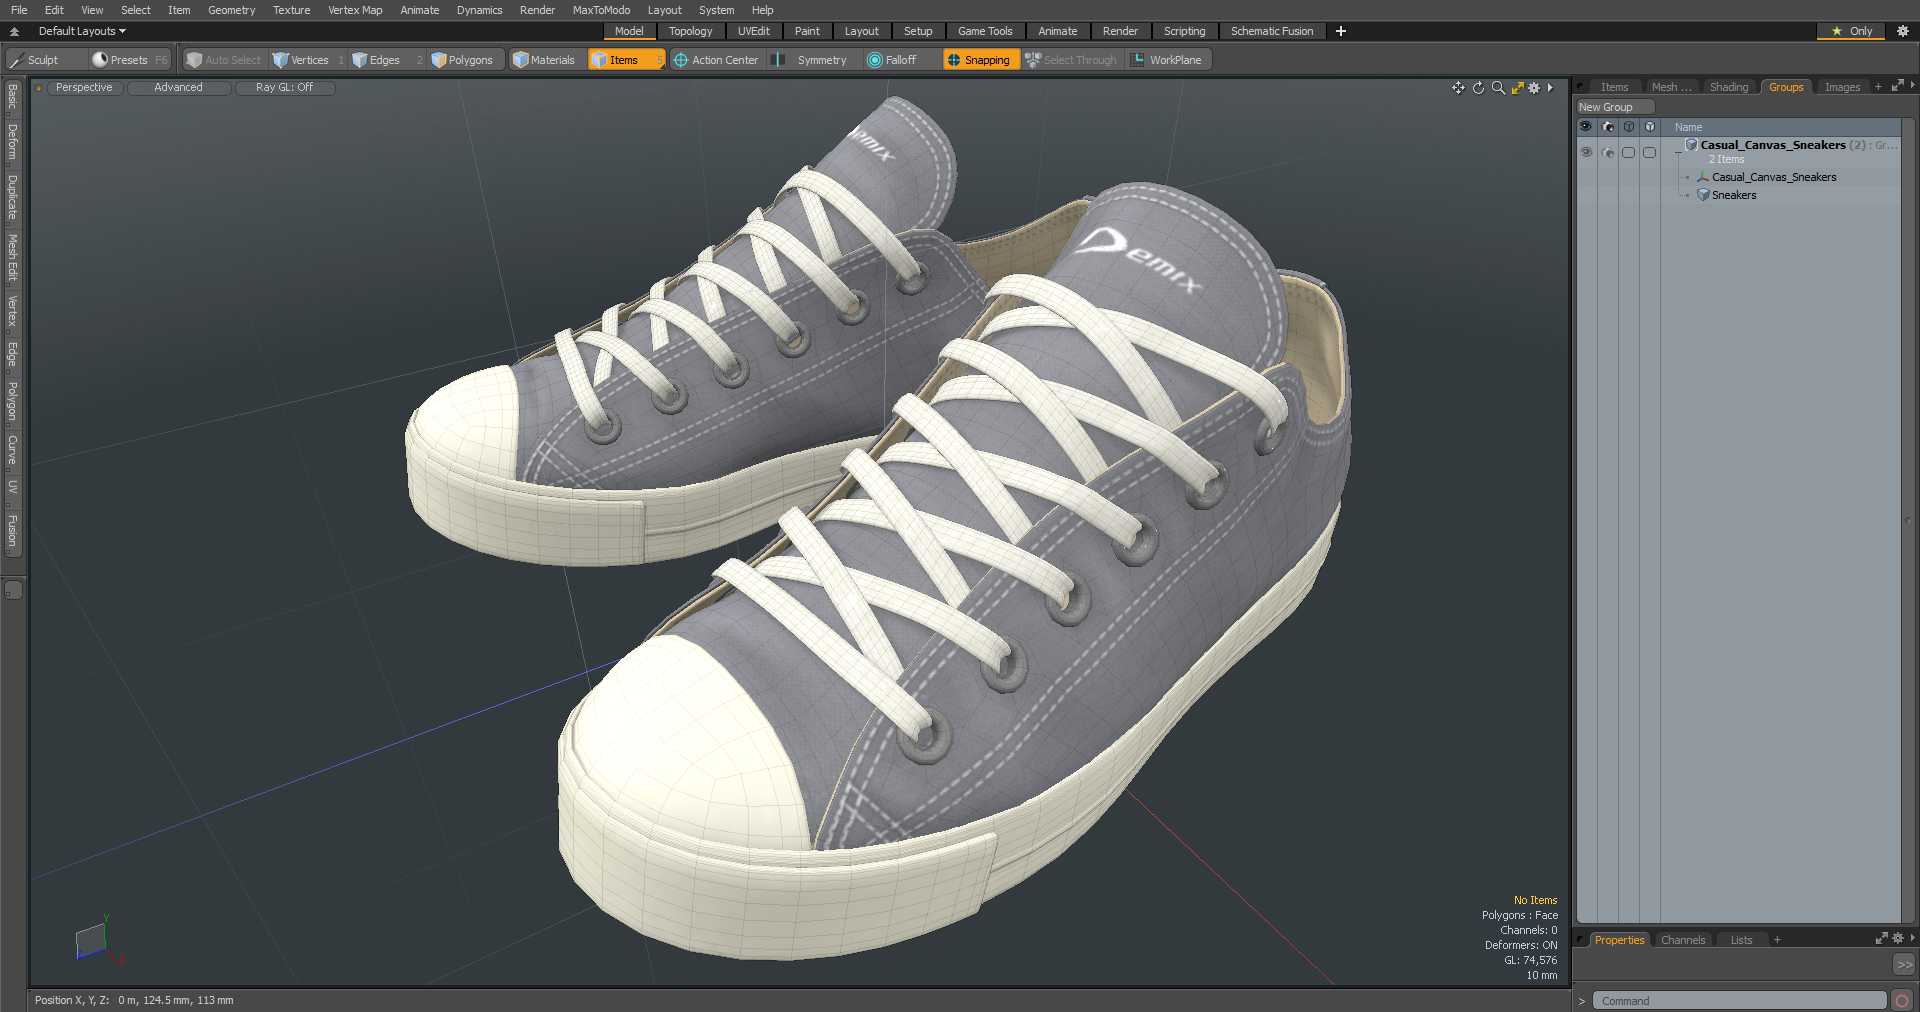Open the Default Layouts dropdown
Image resolution: width=1920 pixels, height=1012 pixels.
tap(82, 31)
